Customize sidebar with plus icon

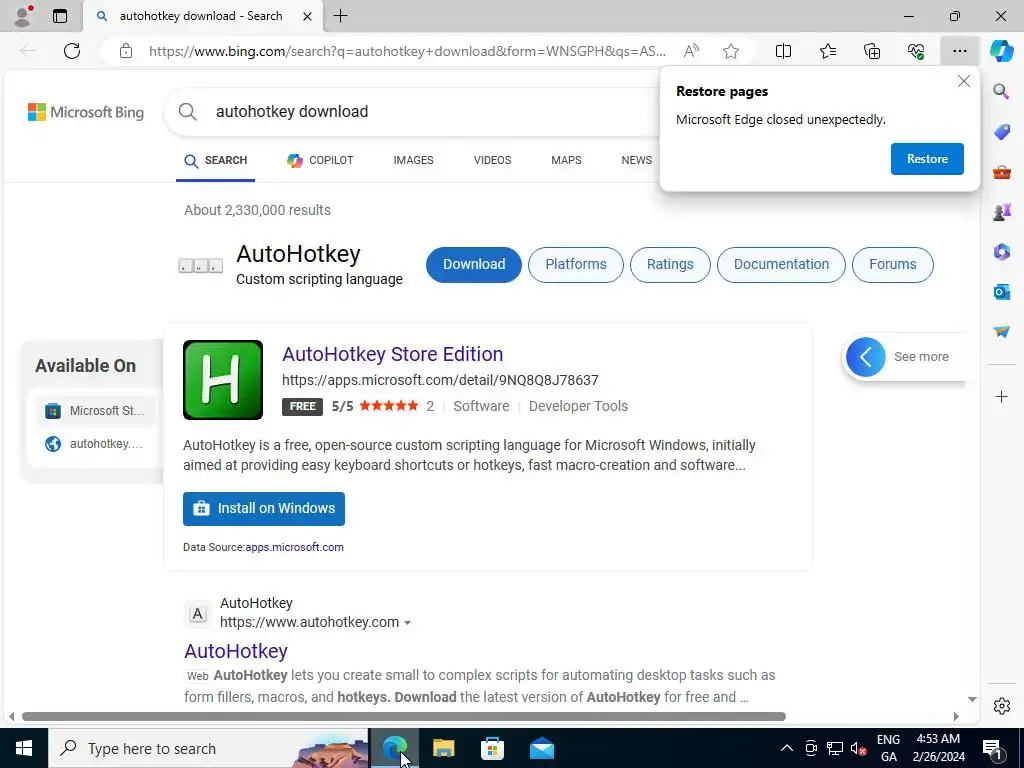coord(1001,396)
